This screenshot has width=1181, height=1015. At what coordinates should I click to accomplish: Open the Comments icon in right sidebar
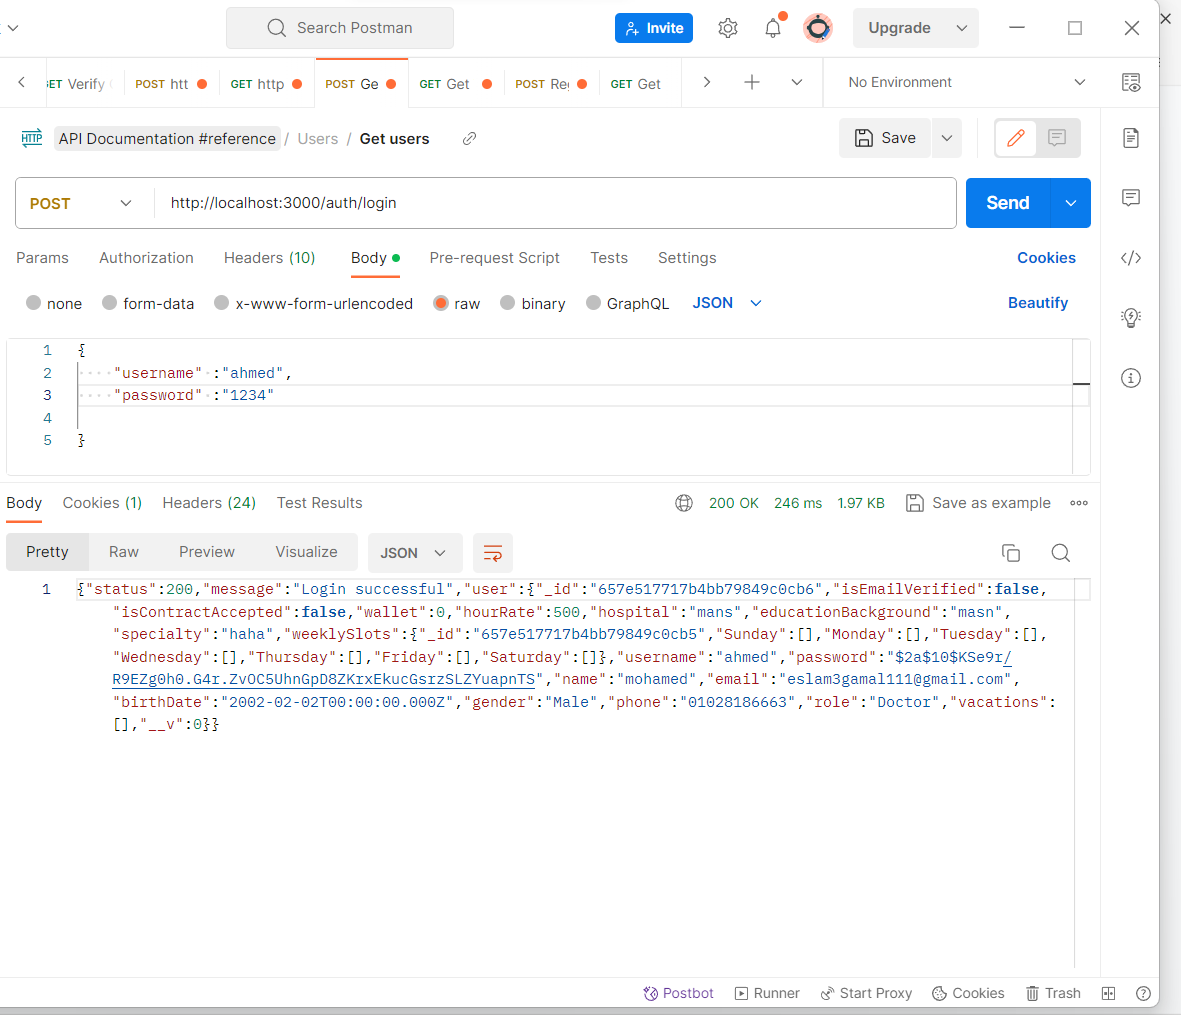coord(1131,198)
